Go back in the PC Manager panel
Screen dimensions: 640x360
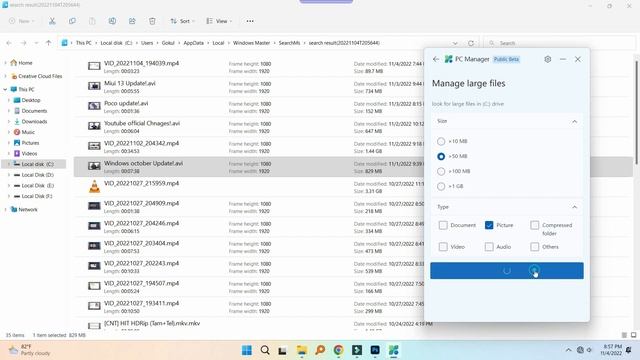436,59
